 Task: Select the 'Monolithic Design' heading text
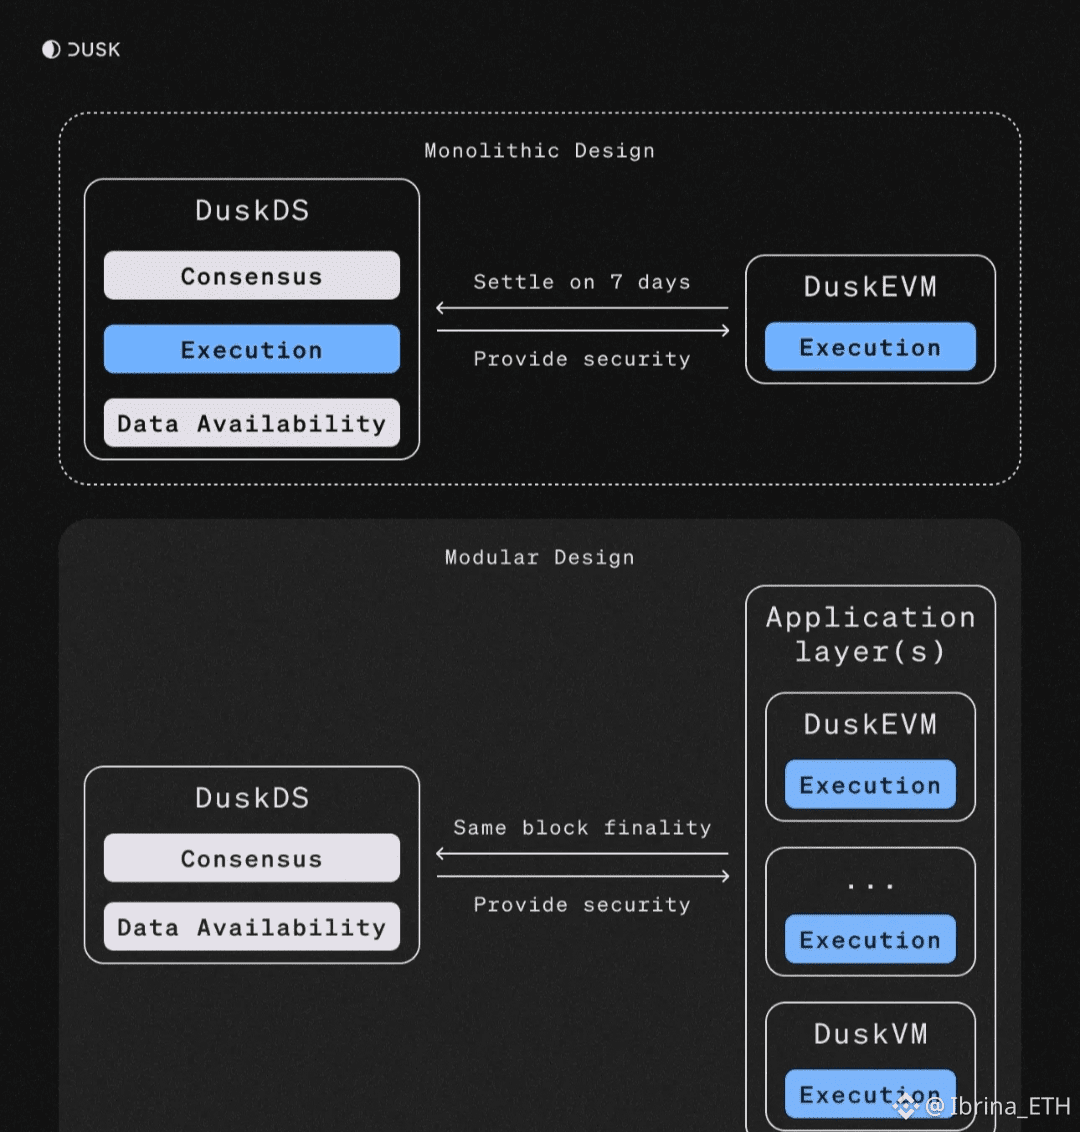tap(539, 151)
